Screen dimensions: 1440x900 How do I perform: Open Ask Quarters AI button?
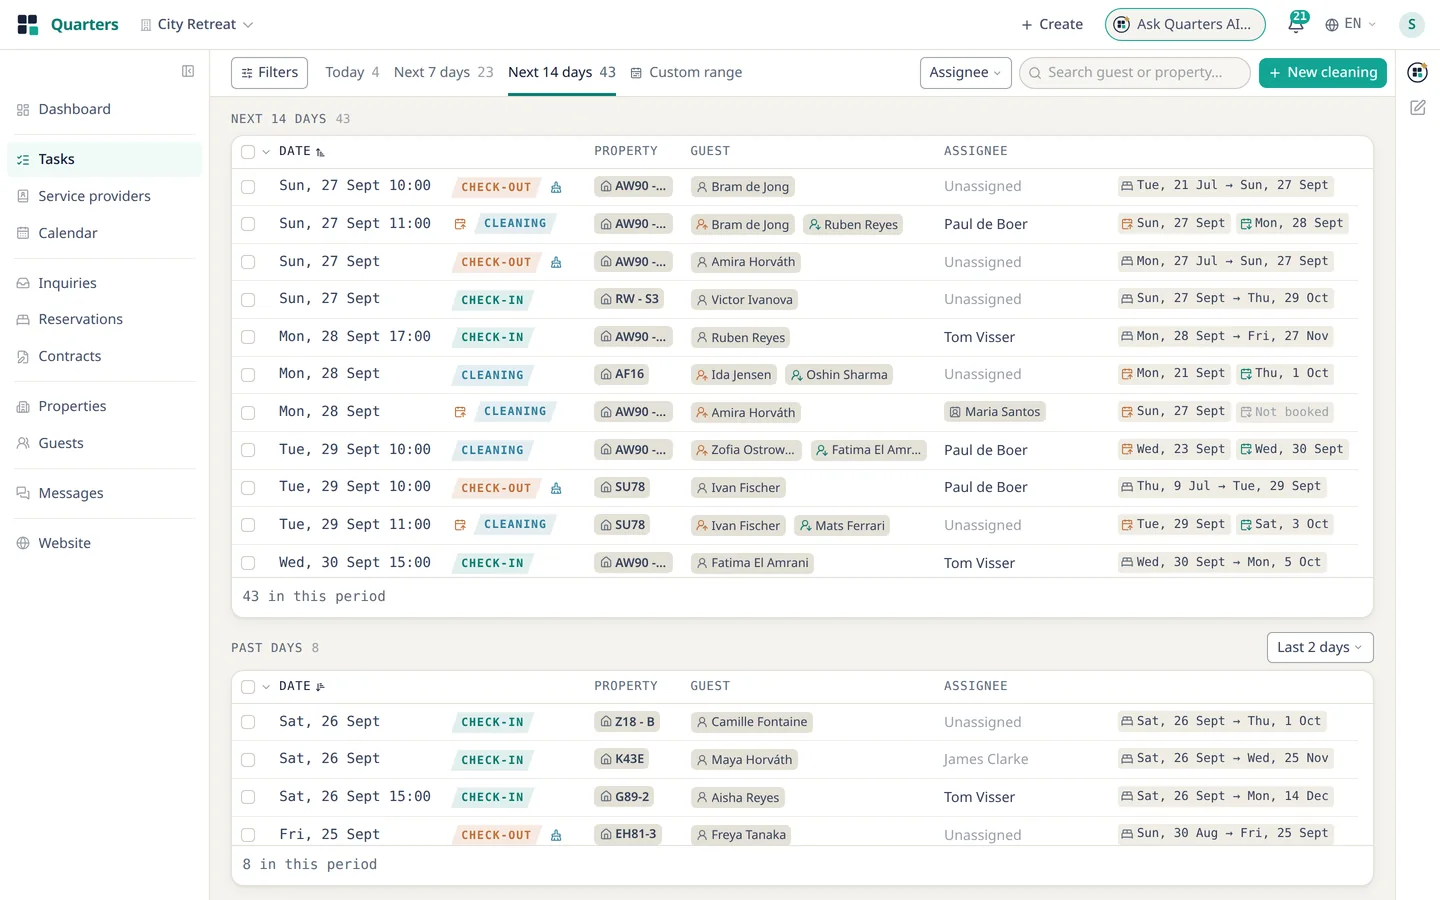1185,24
